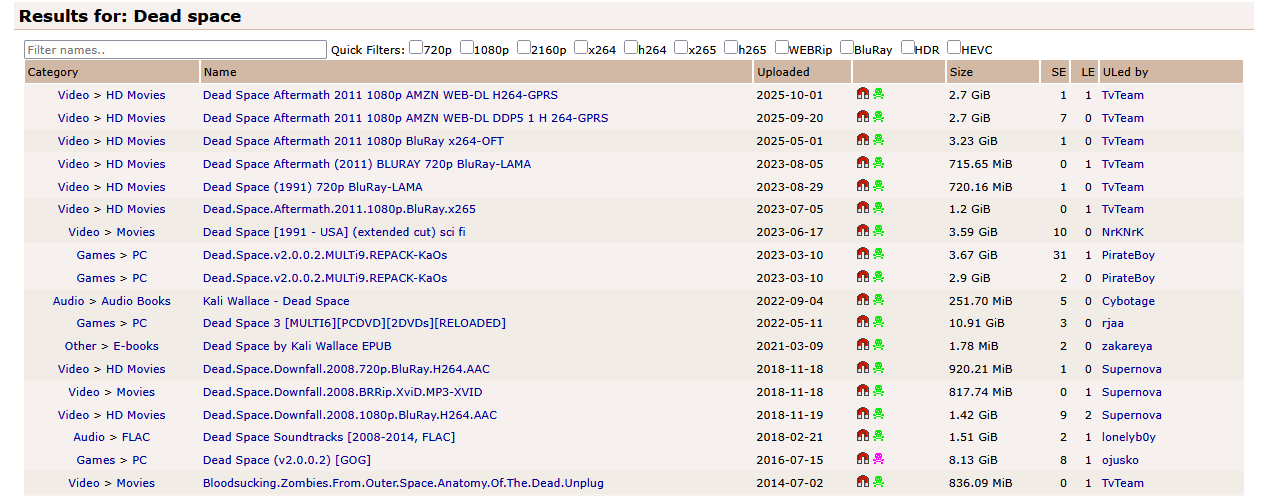Check the HDR quick filter

(x=908, y=47)
